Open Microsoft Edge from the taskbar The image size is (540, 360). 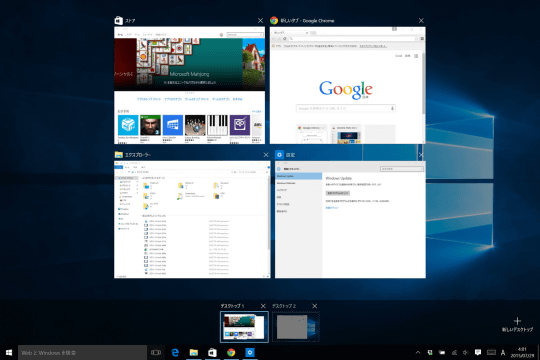(175, 352)
